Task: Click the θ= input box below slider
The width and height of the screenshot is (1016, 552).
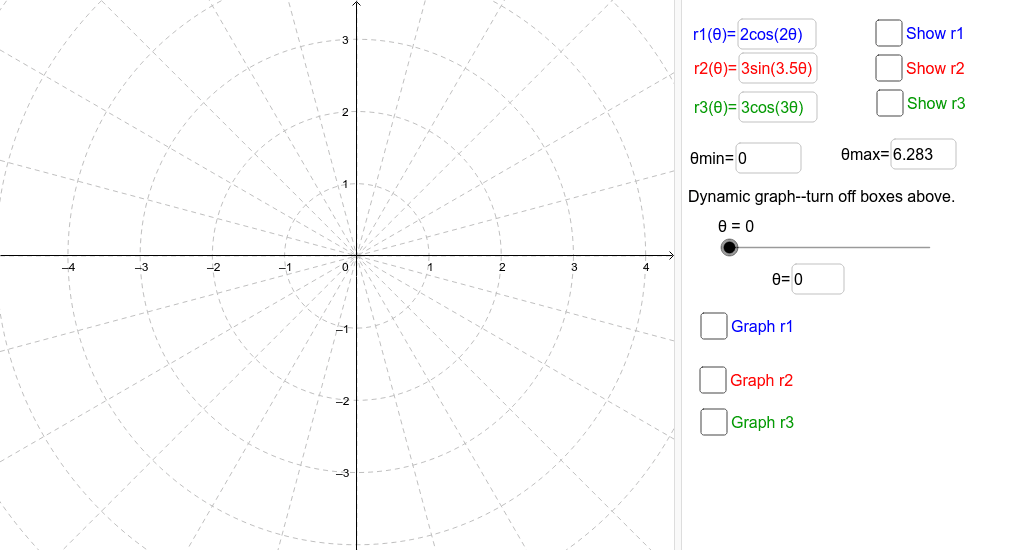Action: click(817, 280)
